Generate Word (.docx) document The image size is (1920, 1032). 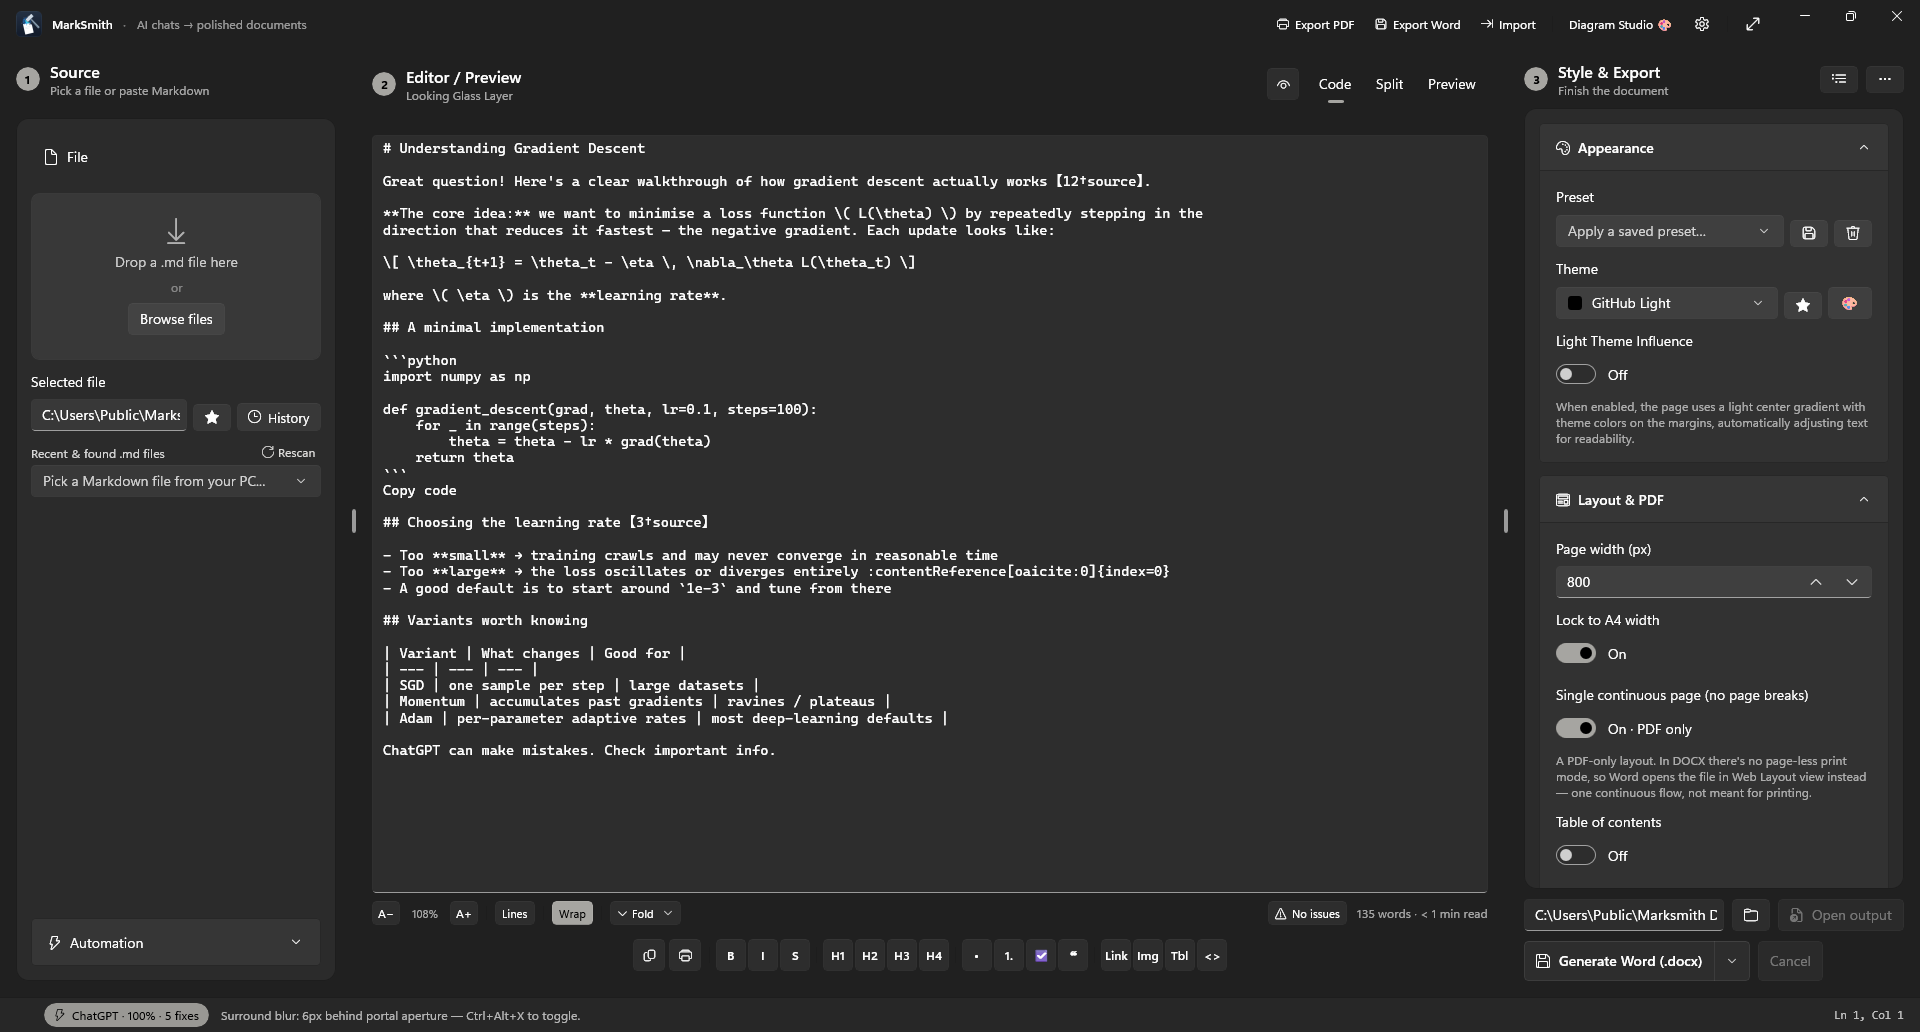click(1619, 961)
